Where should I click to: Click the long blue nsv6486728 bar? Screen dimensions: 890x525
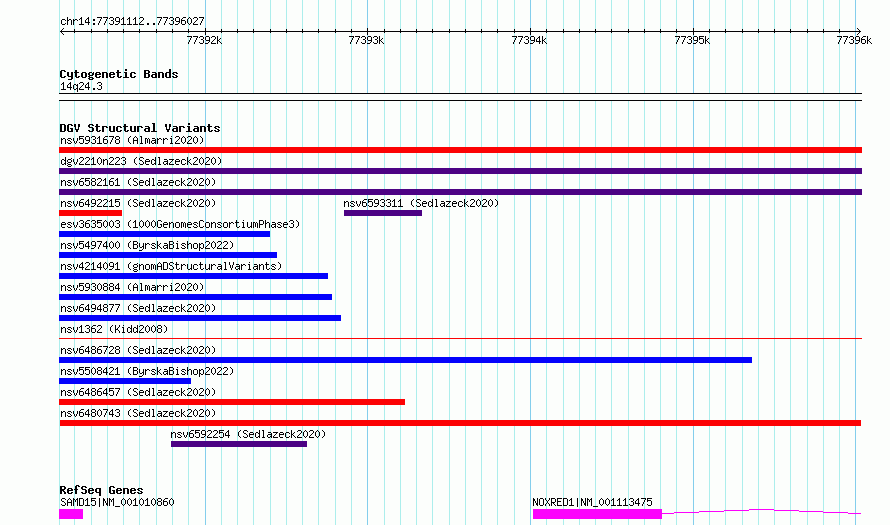point(405,360)
